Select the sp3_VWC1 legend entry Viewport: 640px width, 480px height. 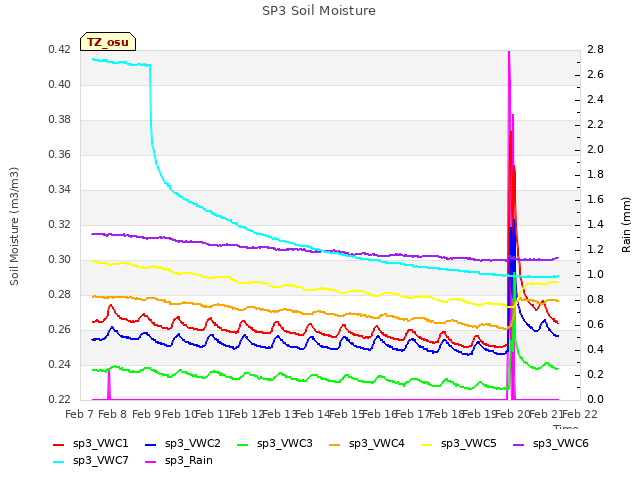(91, 444)
